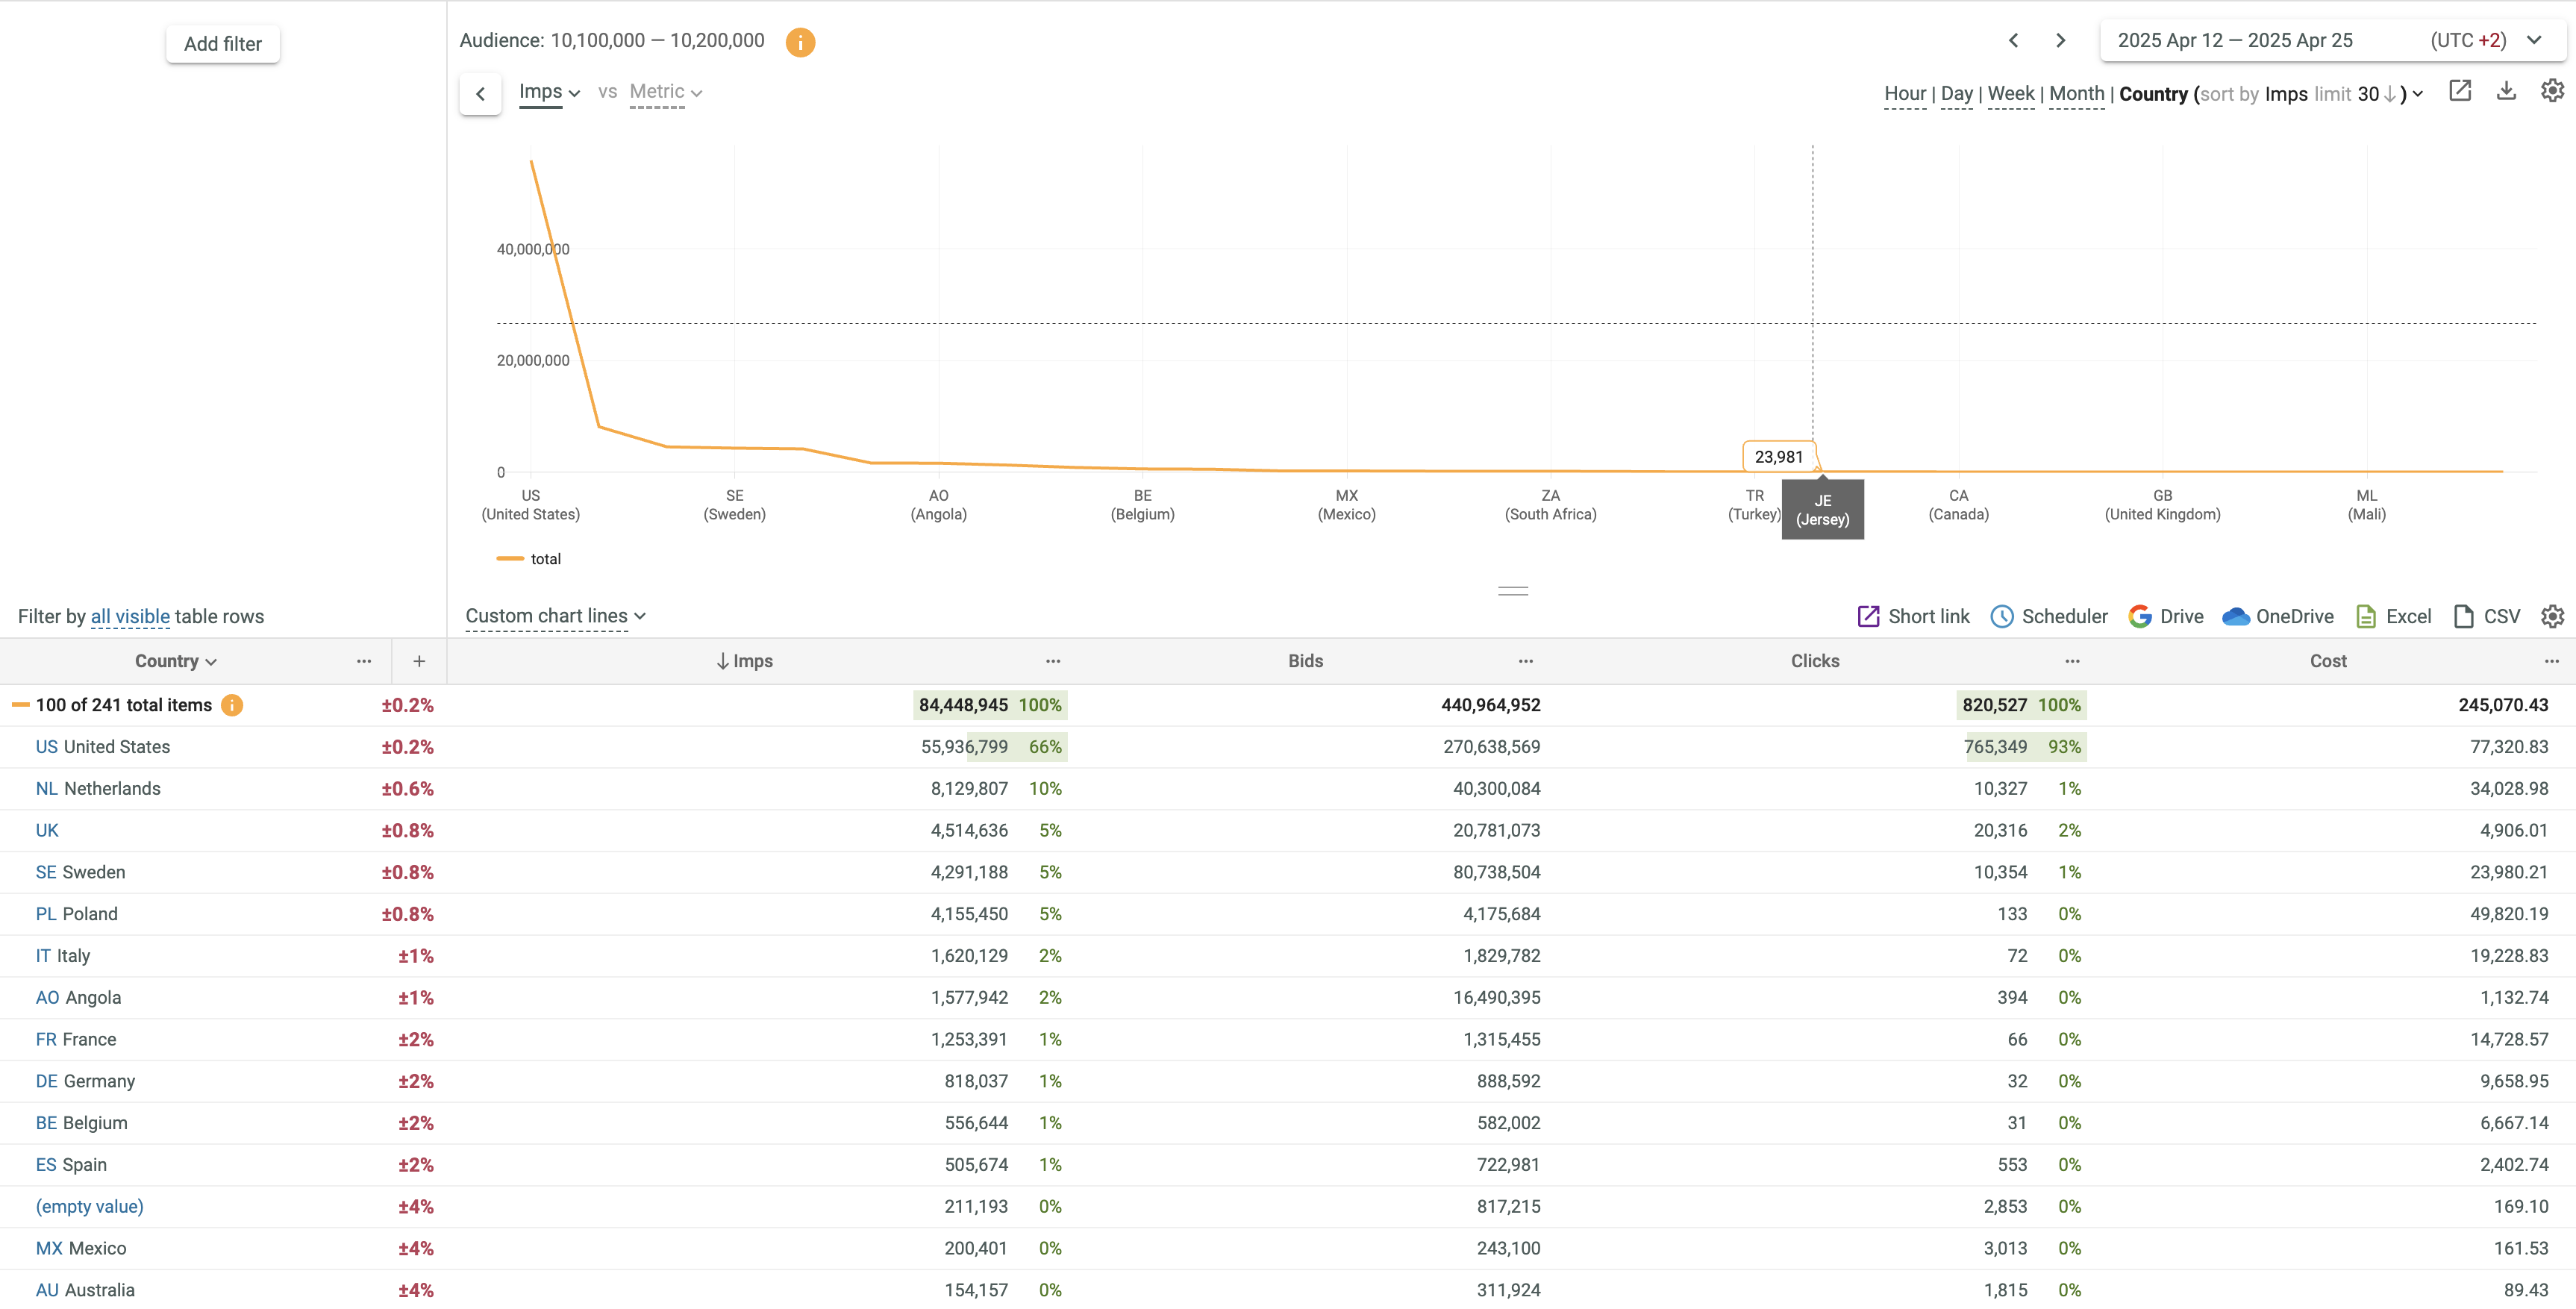Viewport: 2576px width, 1309px height.
Task: Click the Add filter button
Action: tap(223, 44)
